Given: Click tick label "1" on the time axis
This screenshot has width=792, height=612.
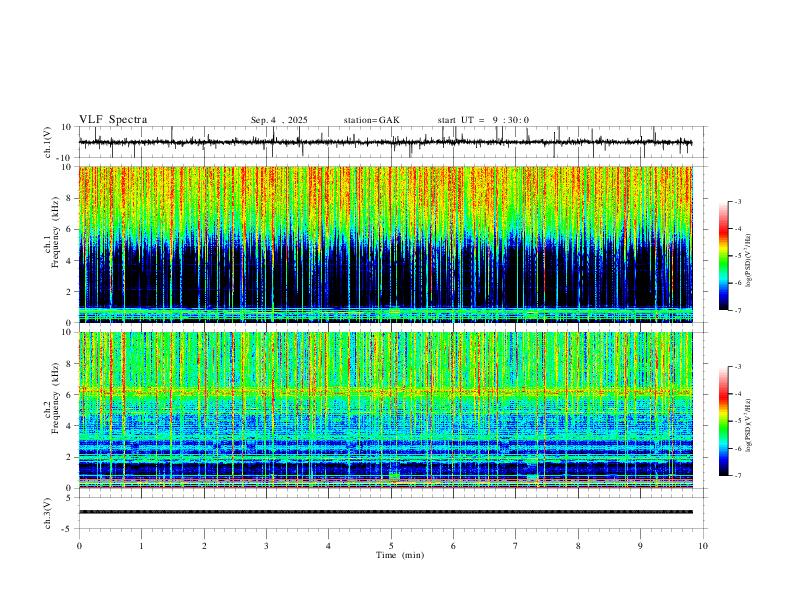Looking at the screenshot, I should tap(141, 546).
